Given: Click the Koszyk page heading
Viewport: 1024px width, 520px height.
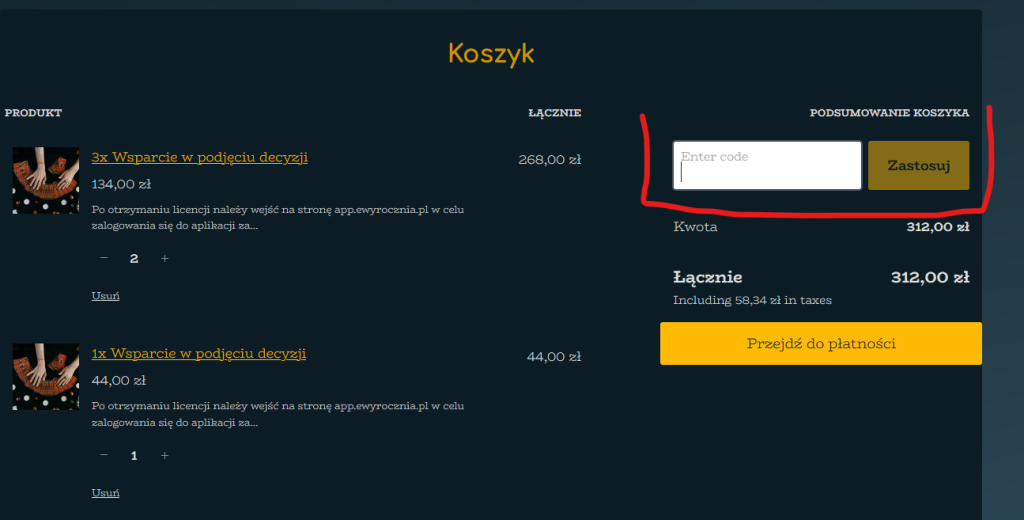Looking at the screenshot, I should tap(491, 53).
